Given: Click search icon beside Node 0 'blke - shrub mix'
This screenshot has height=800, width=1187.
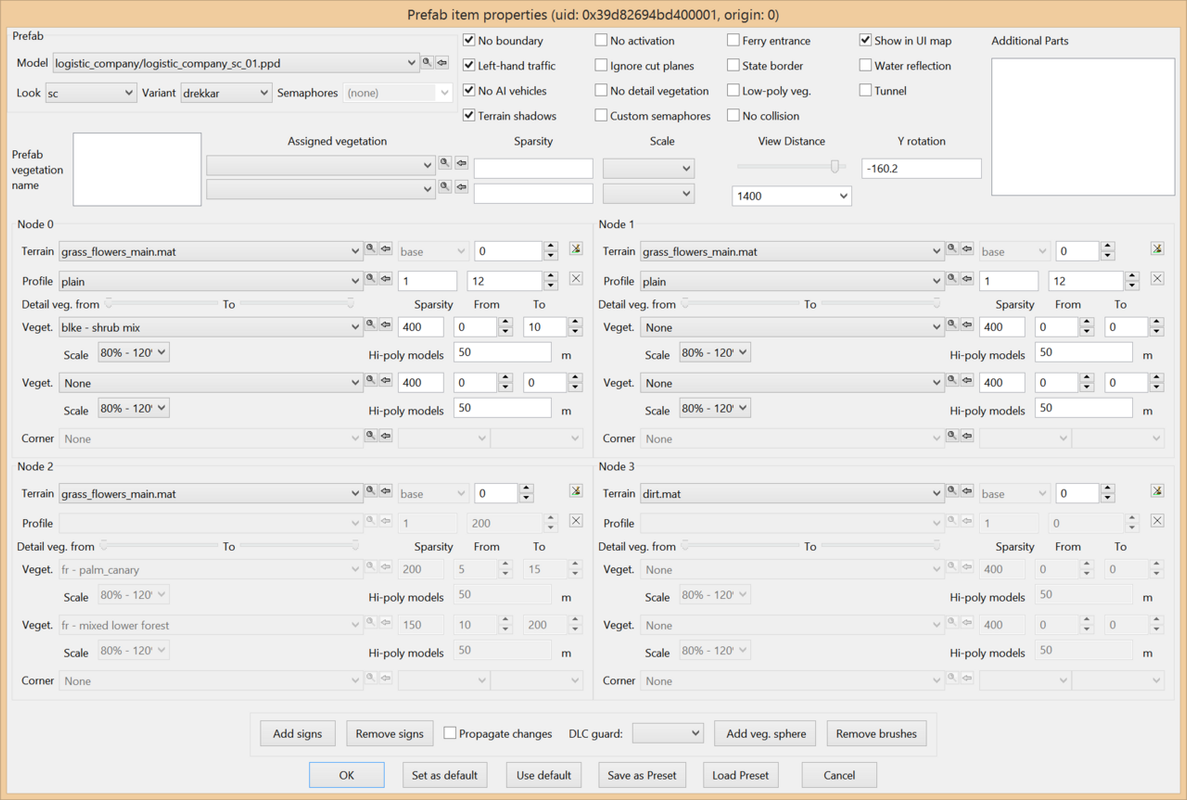Looking at the screenshot, I should point(371,325).
